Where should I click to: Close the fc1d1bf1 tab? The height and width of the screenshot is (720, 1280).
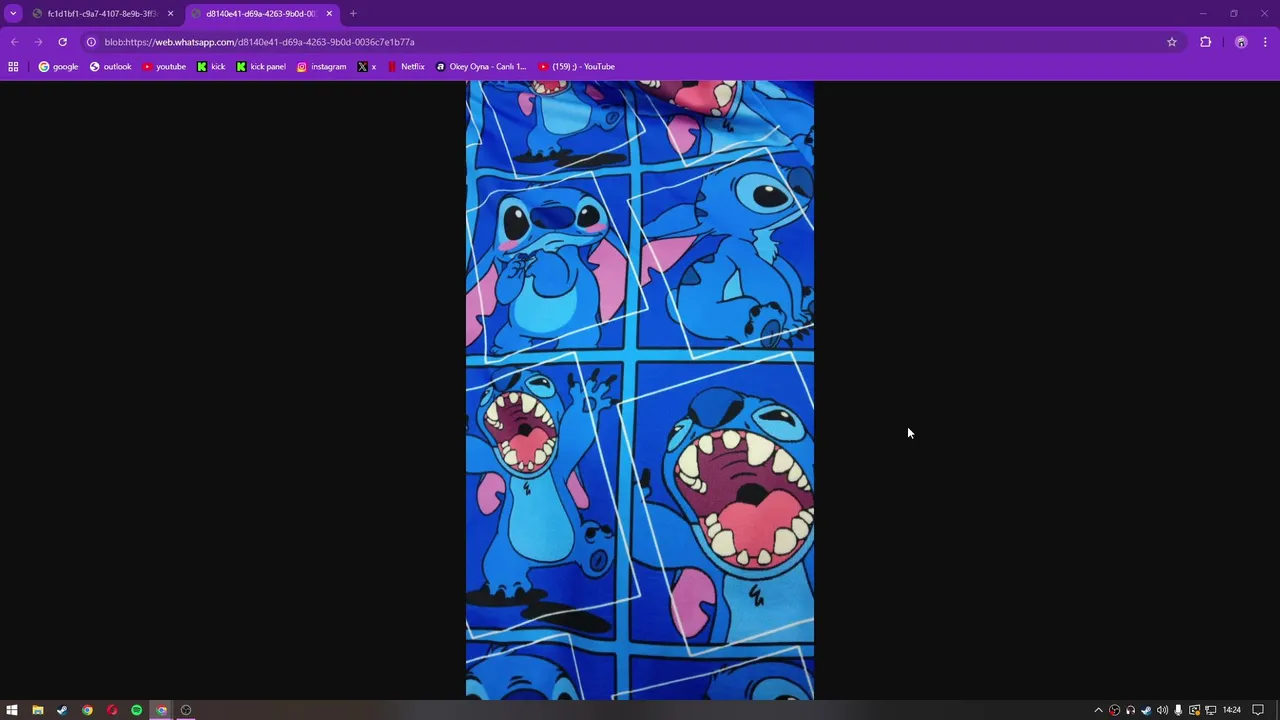170,14
